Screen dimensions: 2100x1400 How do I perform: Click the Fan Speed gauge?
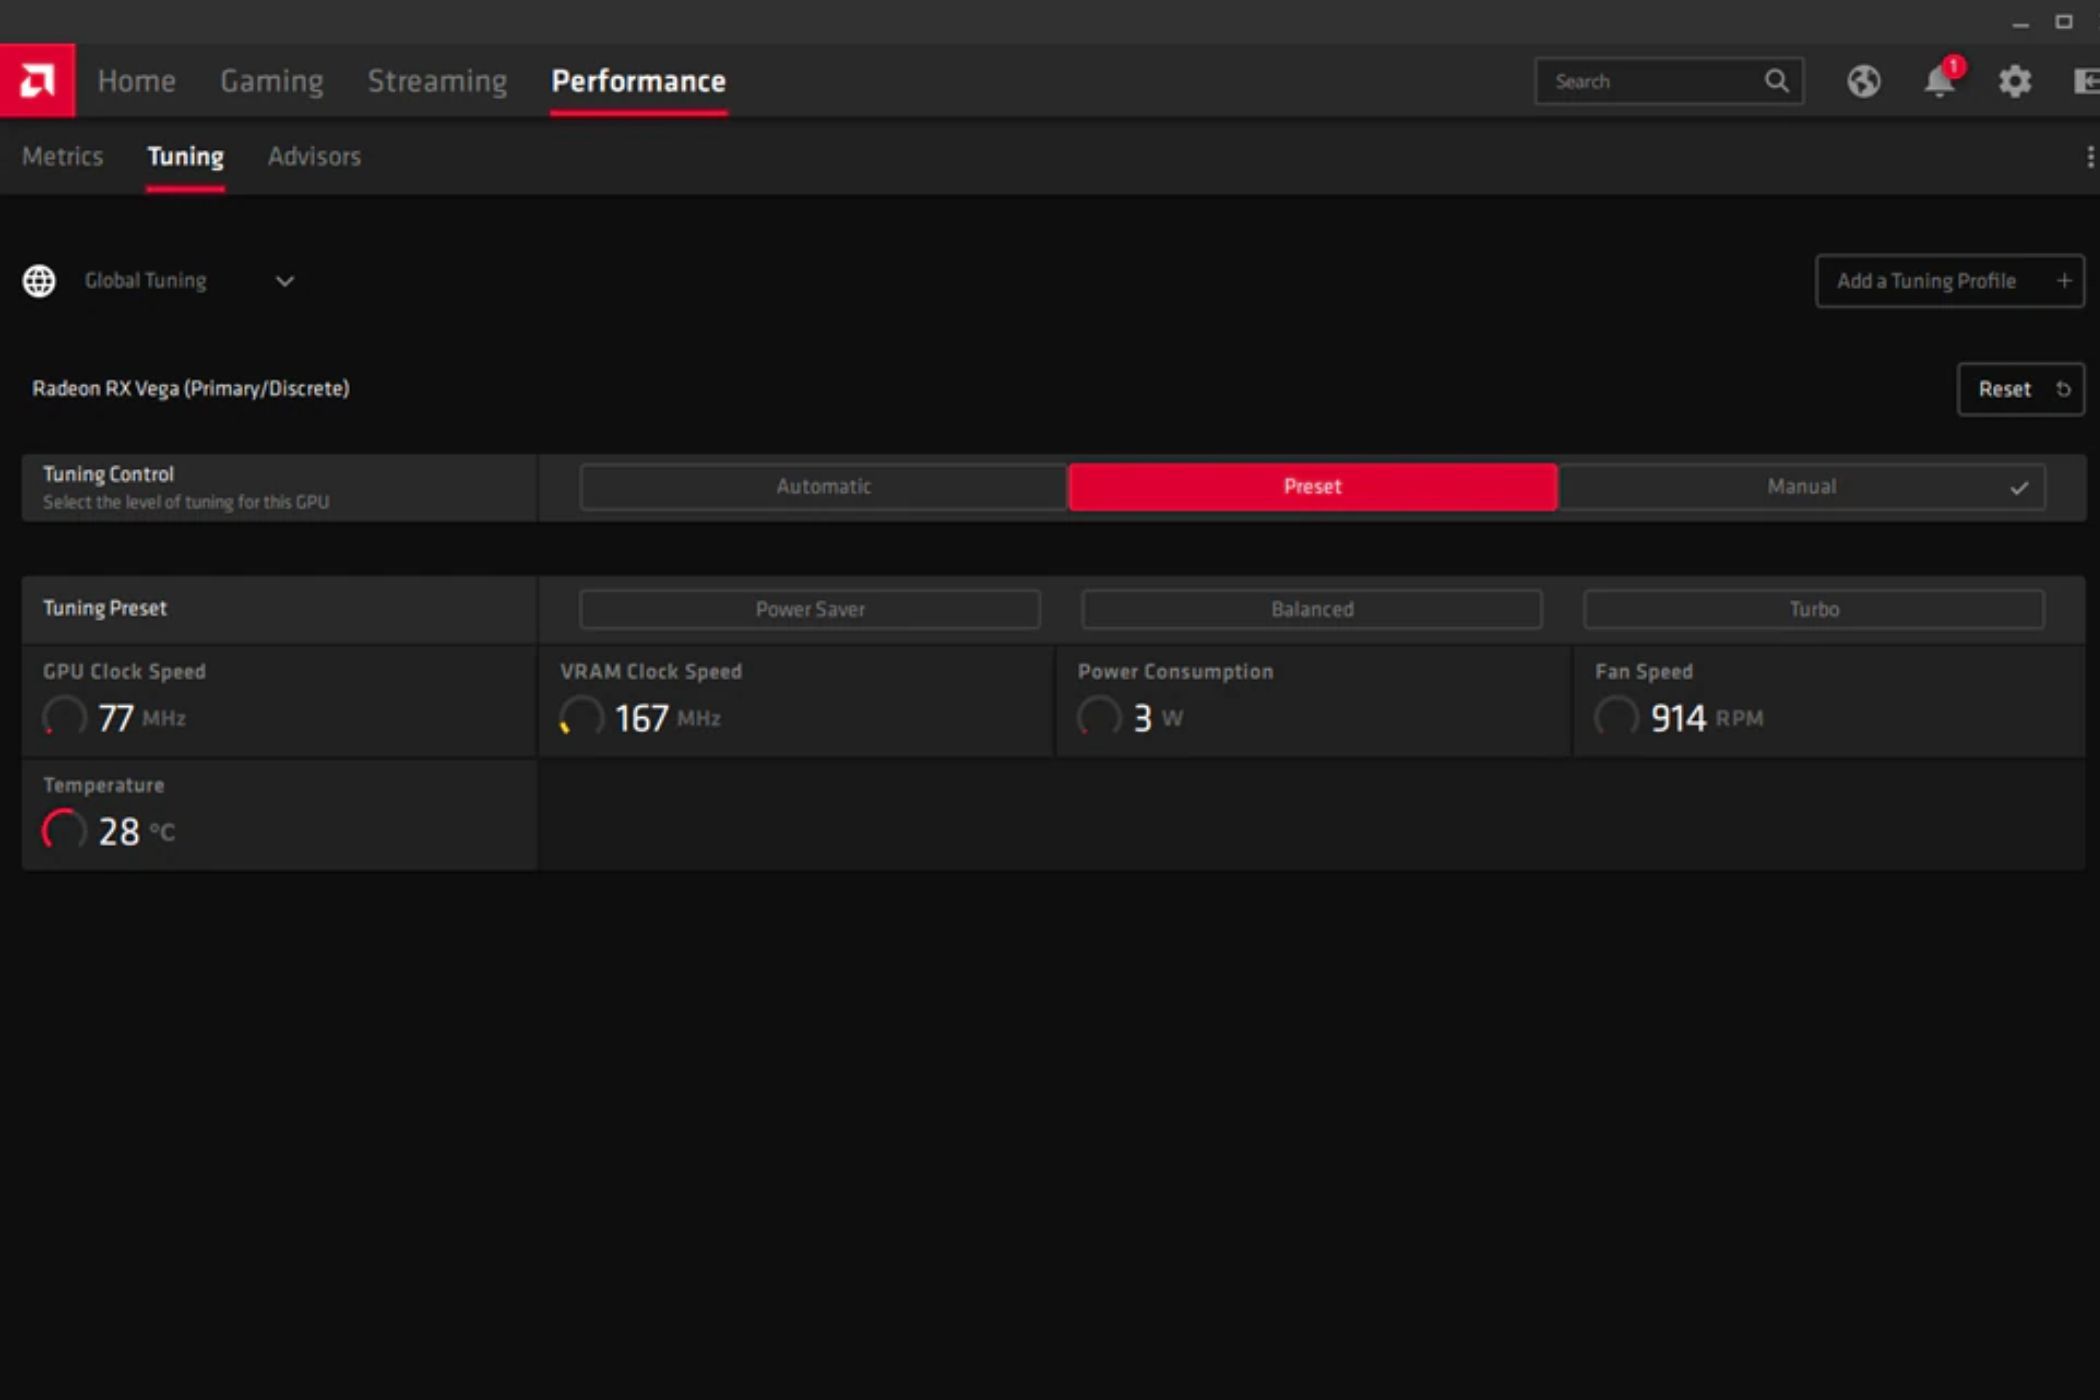(1616, 717)
